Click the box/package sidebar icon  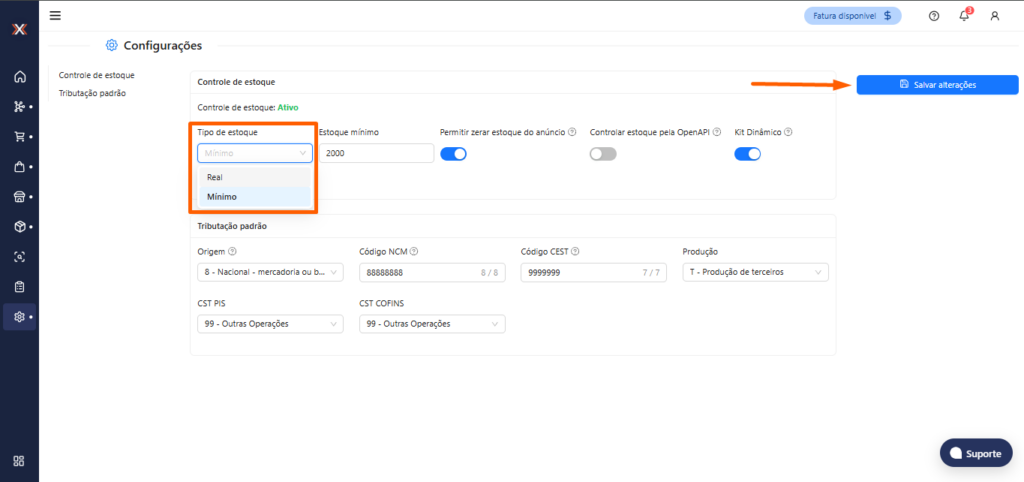[x=19, y=226]
